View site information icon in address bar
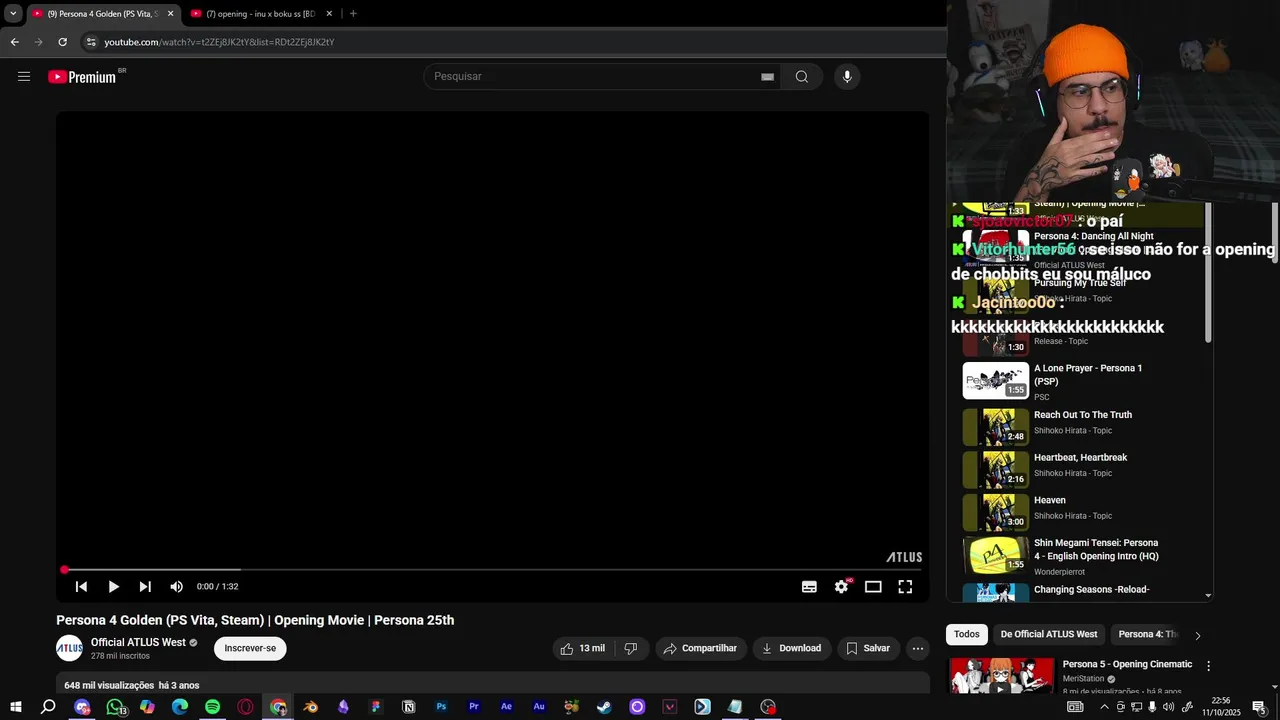The height and width of the screenshot is (720, 1280). click(x=91, y=42)
